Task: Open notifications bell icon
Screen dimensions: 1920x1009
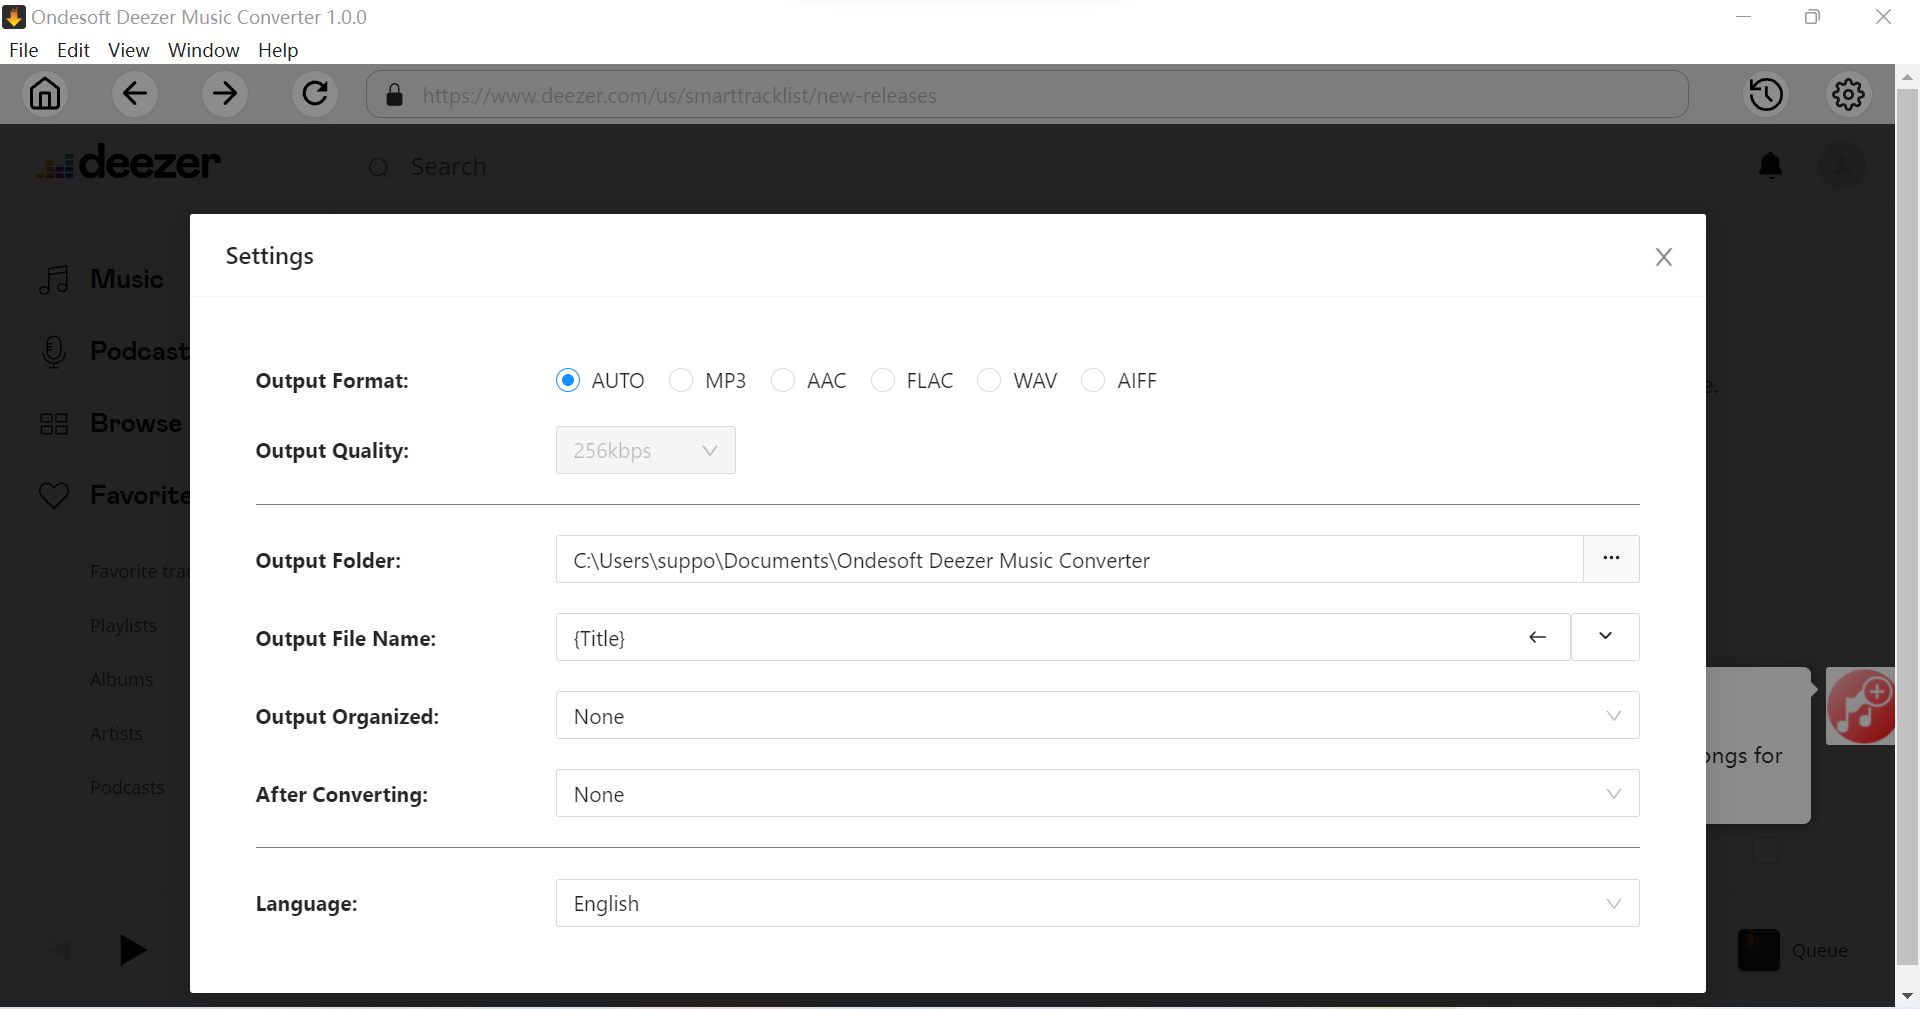Action: (x=1770, y=166)
